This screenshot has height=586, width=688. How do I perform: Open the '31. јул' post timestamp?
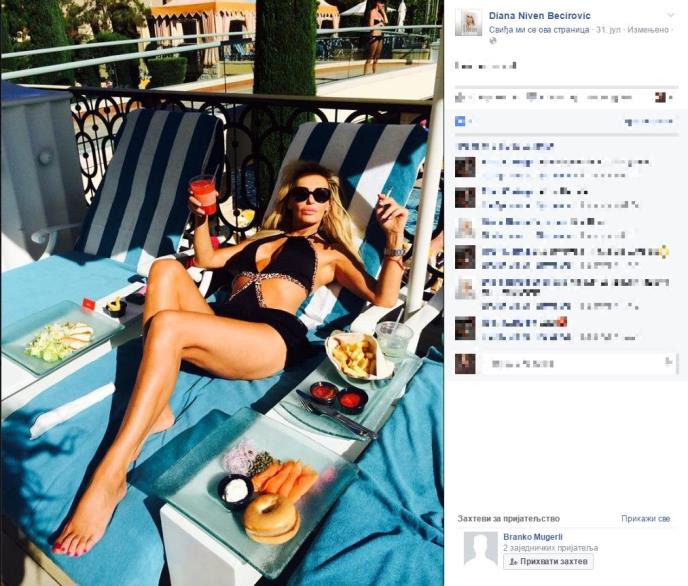coord(606,30)
